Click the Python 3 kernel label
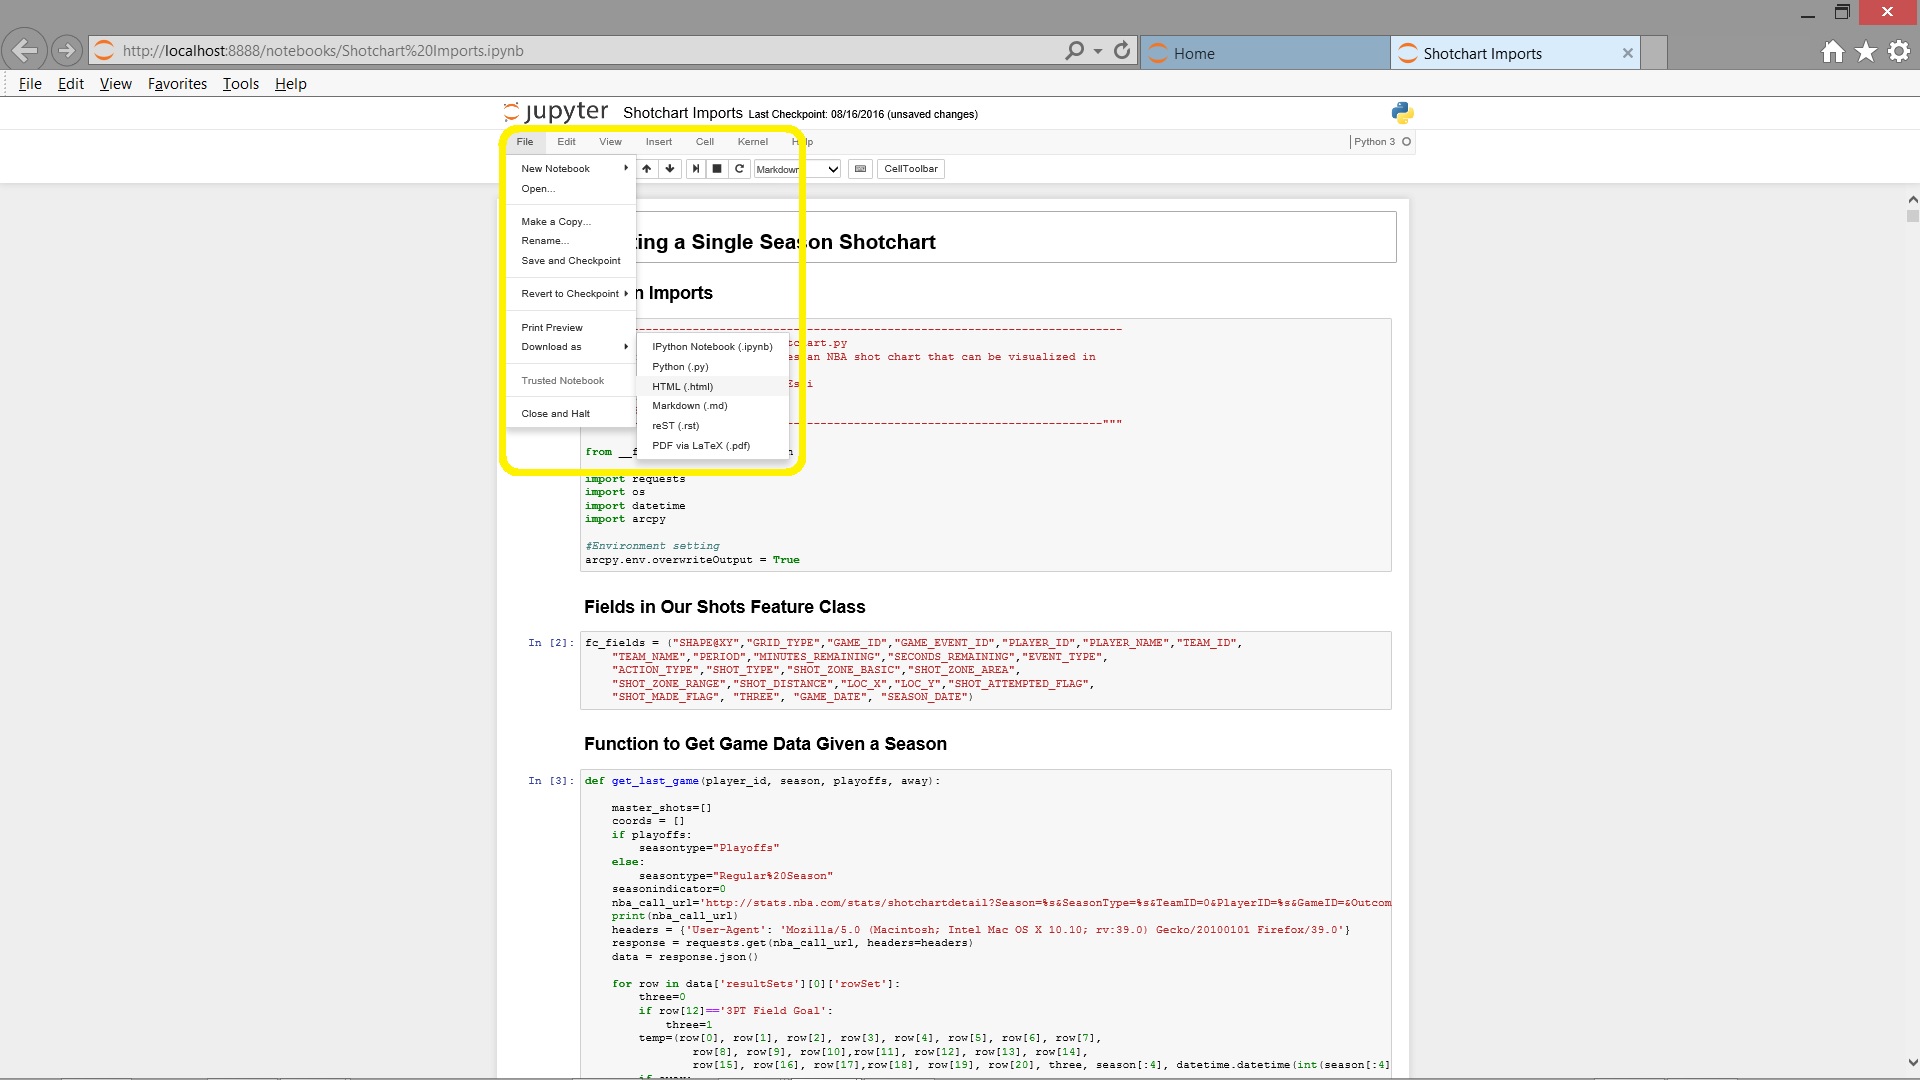The image size is (1920, 1080). click(x=1374, y=142)
